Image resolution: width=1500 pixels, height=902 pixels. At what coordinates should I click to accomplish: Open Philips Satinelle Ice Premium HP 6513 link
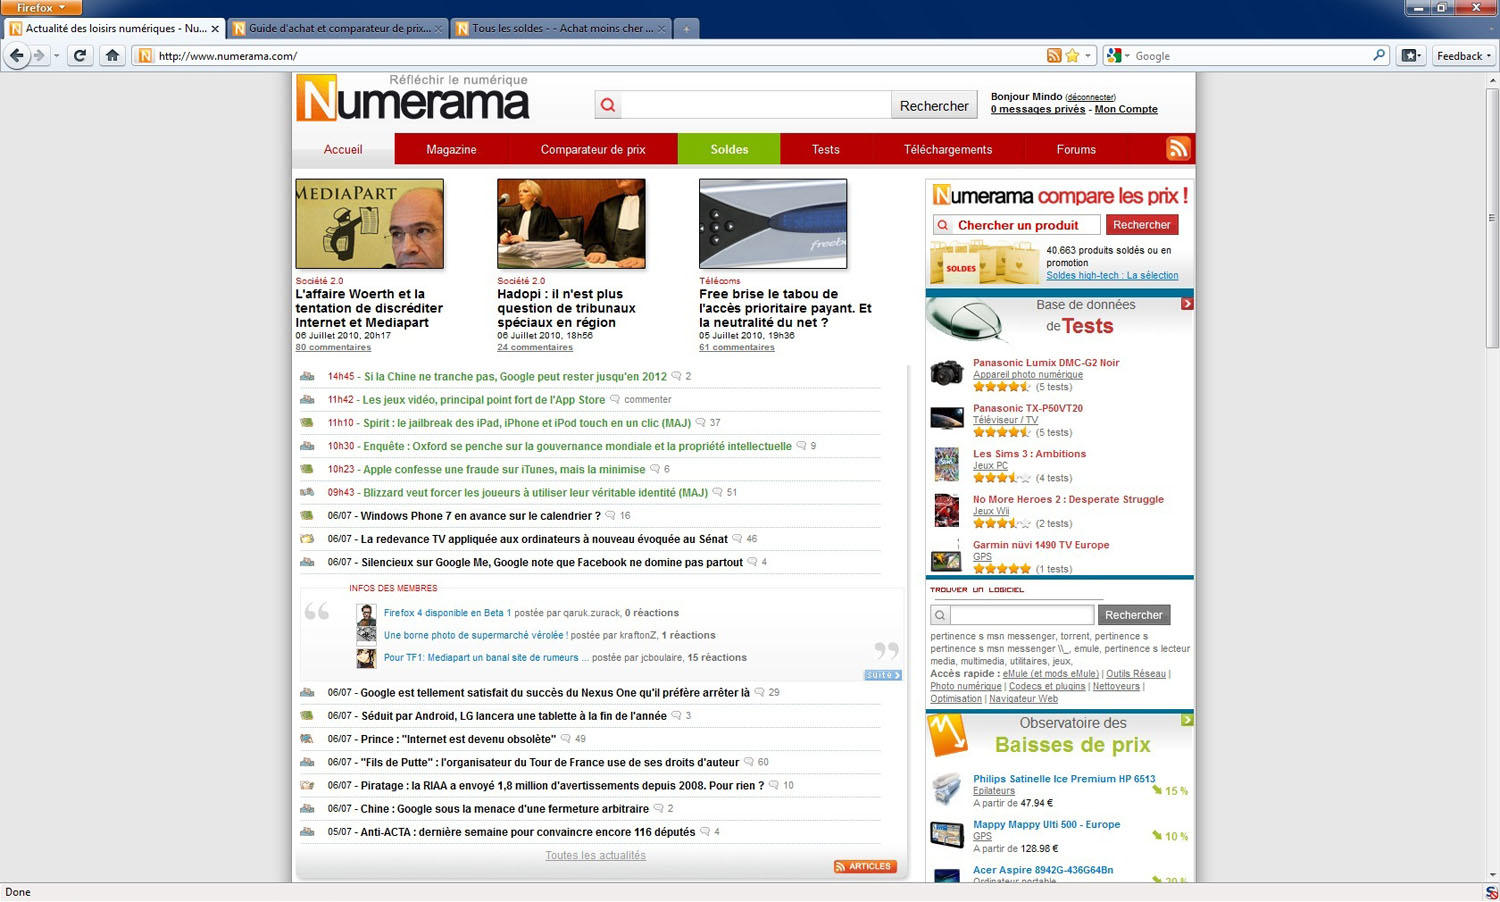click(1064, 779)
